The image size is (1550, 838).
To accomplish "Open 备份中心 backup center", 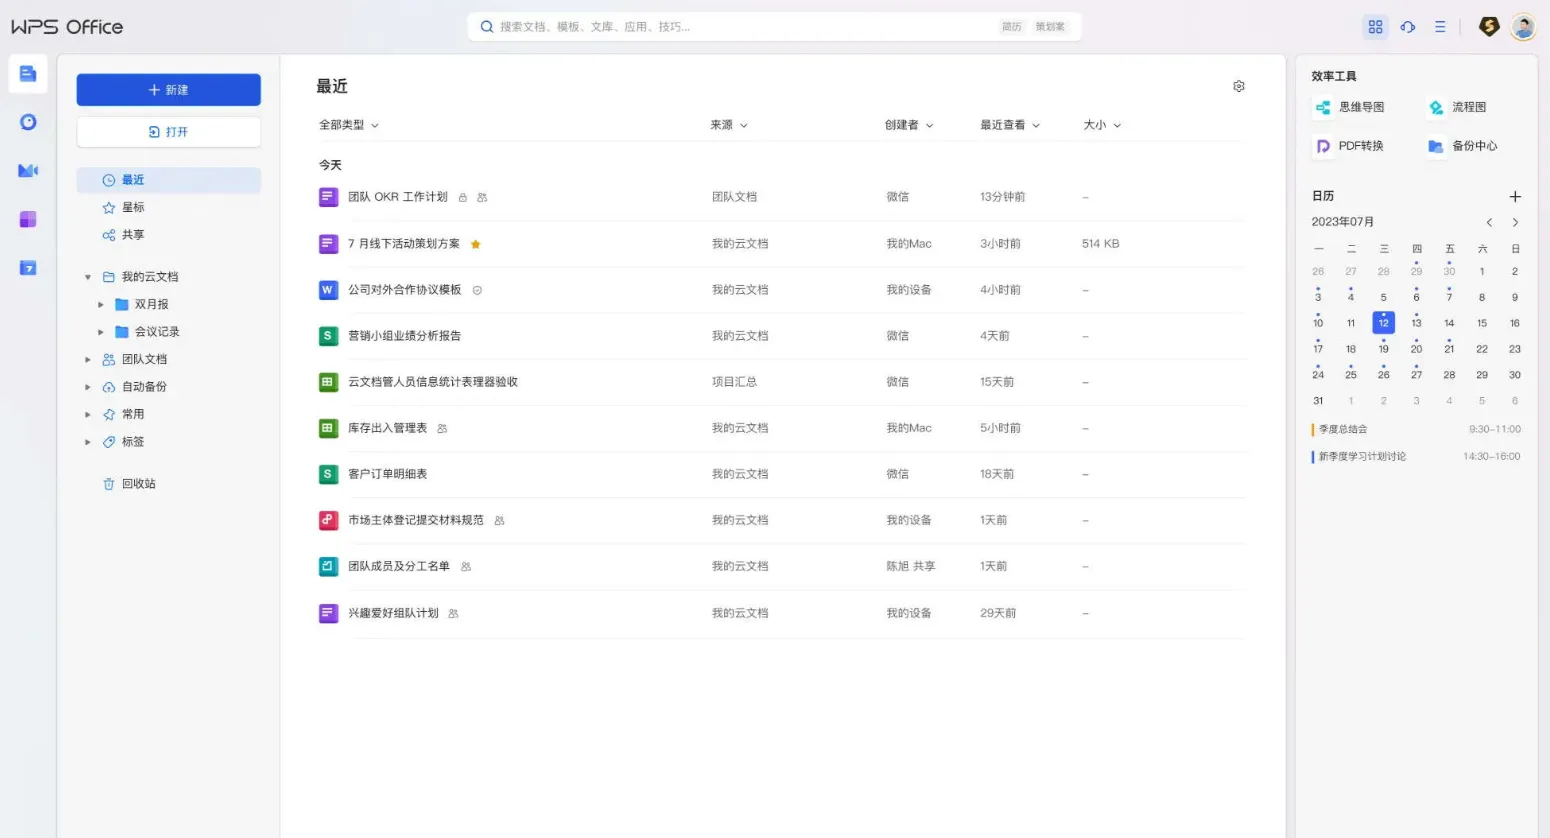I will click(x=1462, y=146).
